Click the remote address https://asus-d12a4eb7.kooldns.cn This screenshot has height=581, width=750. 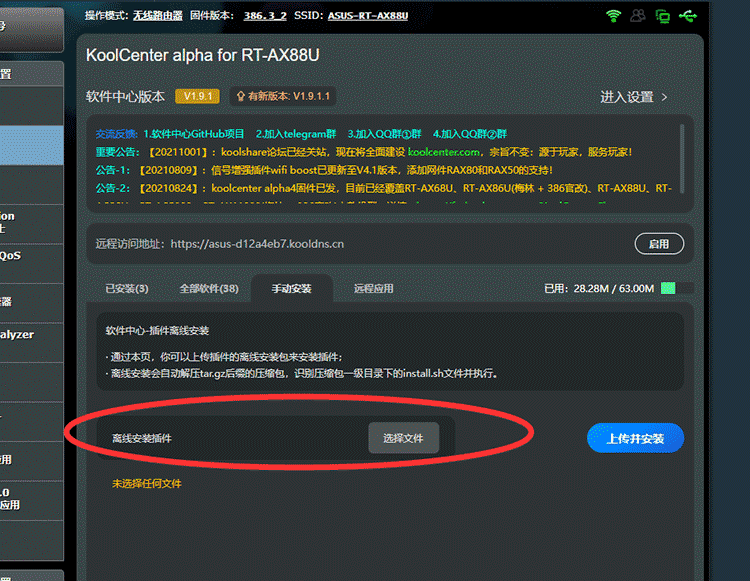[x=257, y=244]
